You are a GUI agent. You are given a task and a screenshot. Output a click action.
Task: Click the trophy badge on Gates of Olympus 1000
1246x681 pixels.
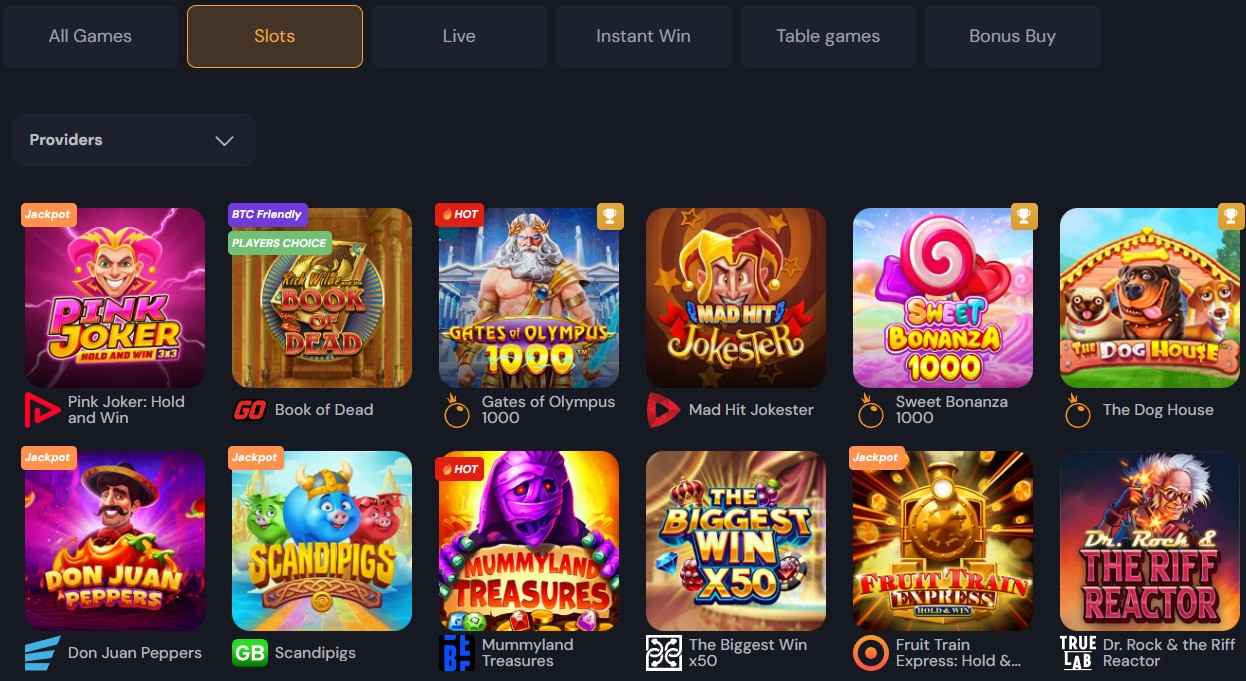click(x=609, y=216)
